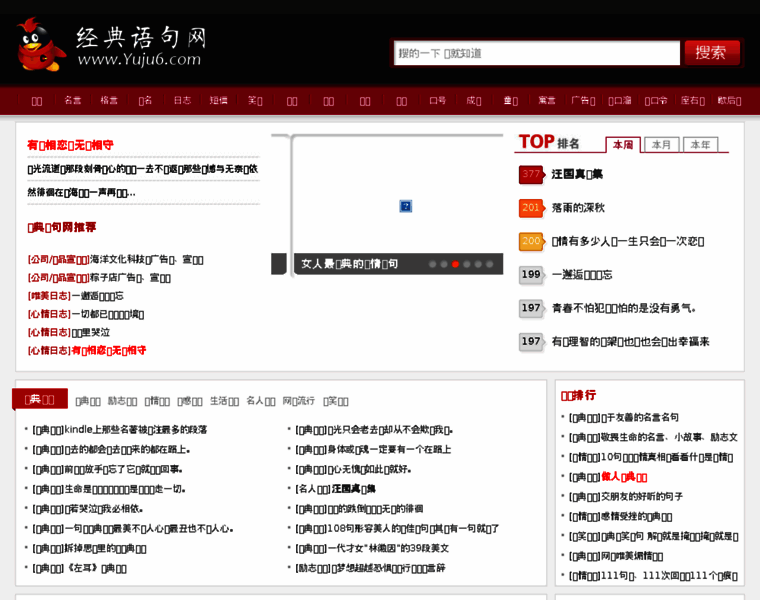Screen dimensions: 760x600
Task: Click the gray 199 rank badge
Action: click(531, 274)
